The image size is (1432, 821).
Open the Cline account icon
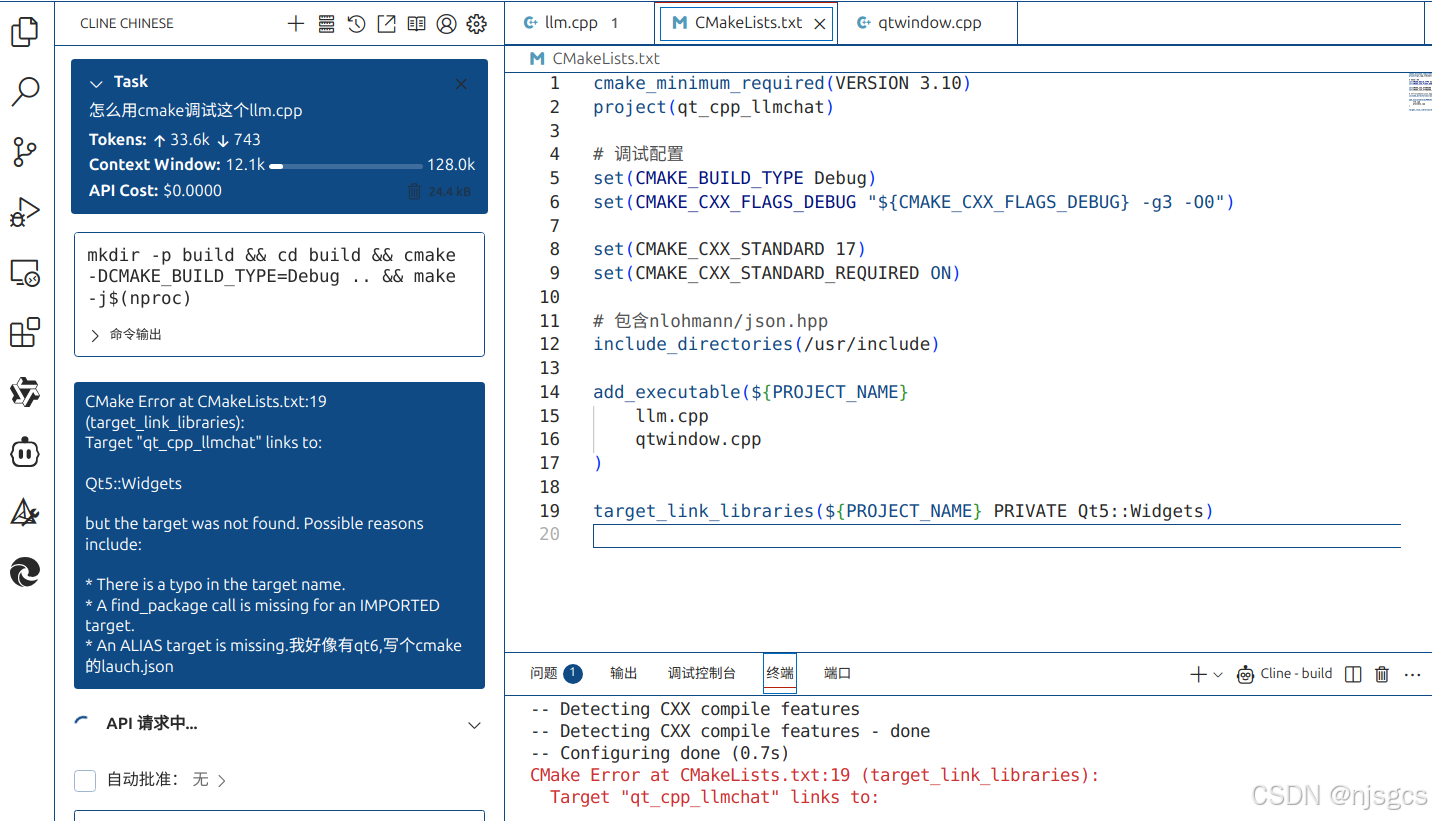(x=446, y=23)
